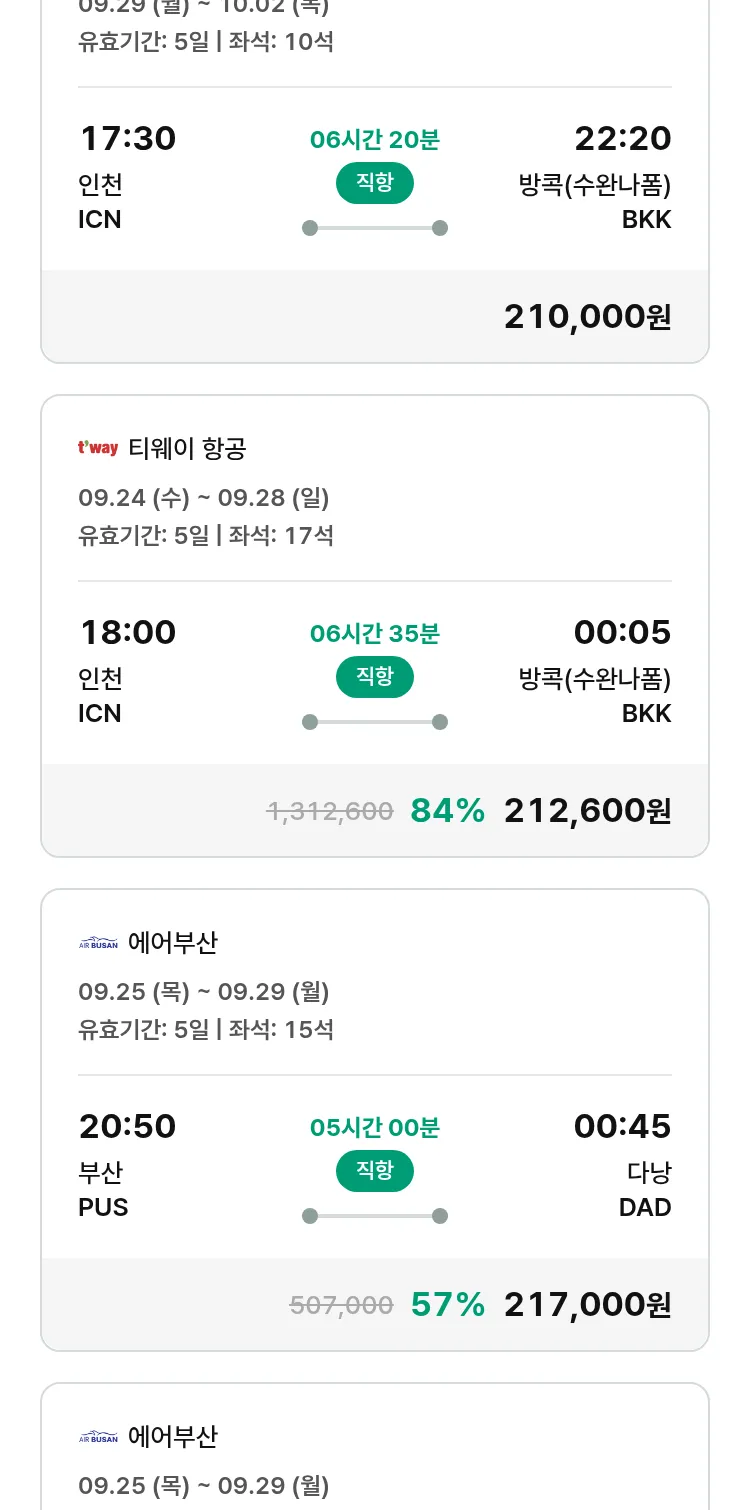Screen dimensions: 750x1510
Task: Choose the 217,000원 Air Busan fare
Action: (x=587, y=1305)
